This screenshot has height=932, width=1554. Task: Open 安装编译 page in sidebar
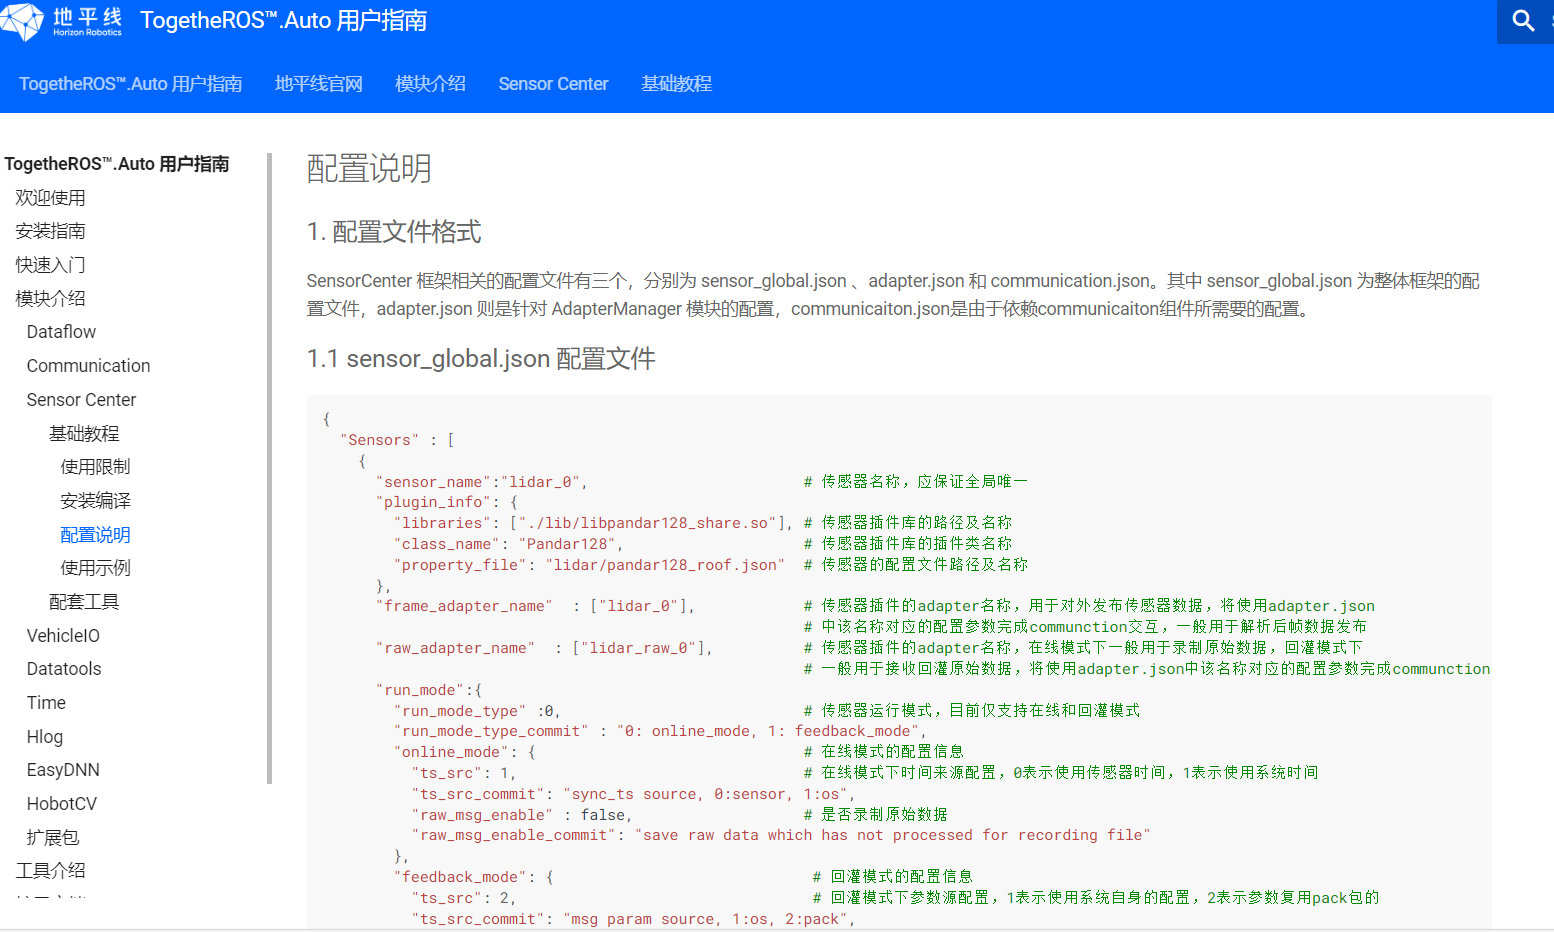point(95,501)
